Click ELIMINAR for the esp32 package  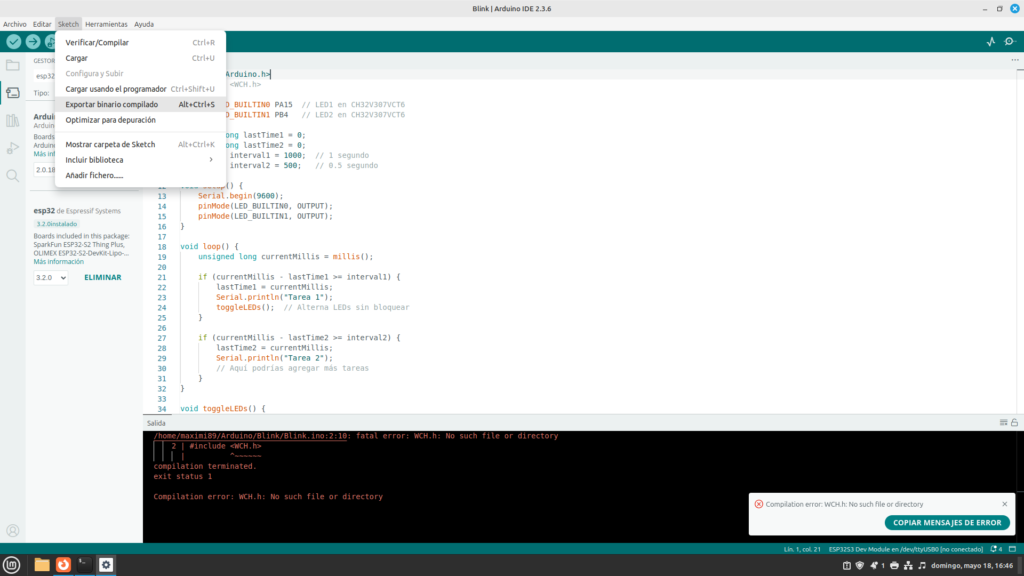pyautogui.click(x=102, y=277)
